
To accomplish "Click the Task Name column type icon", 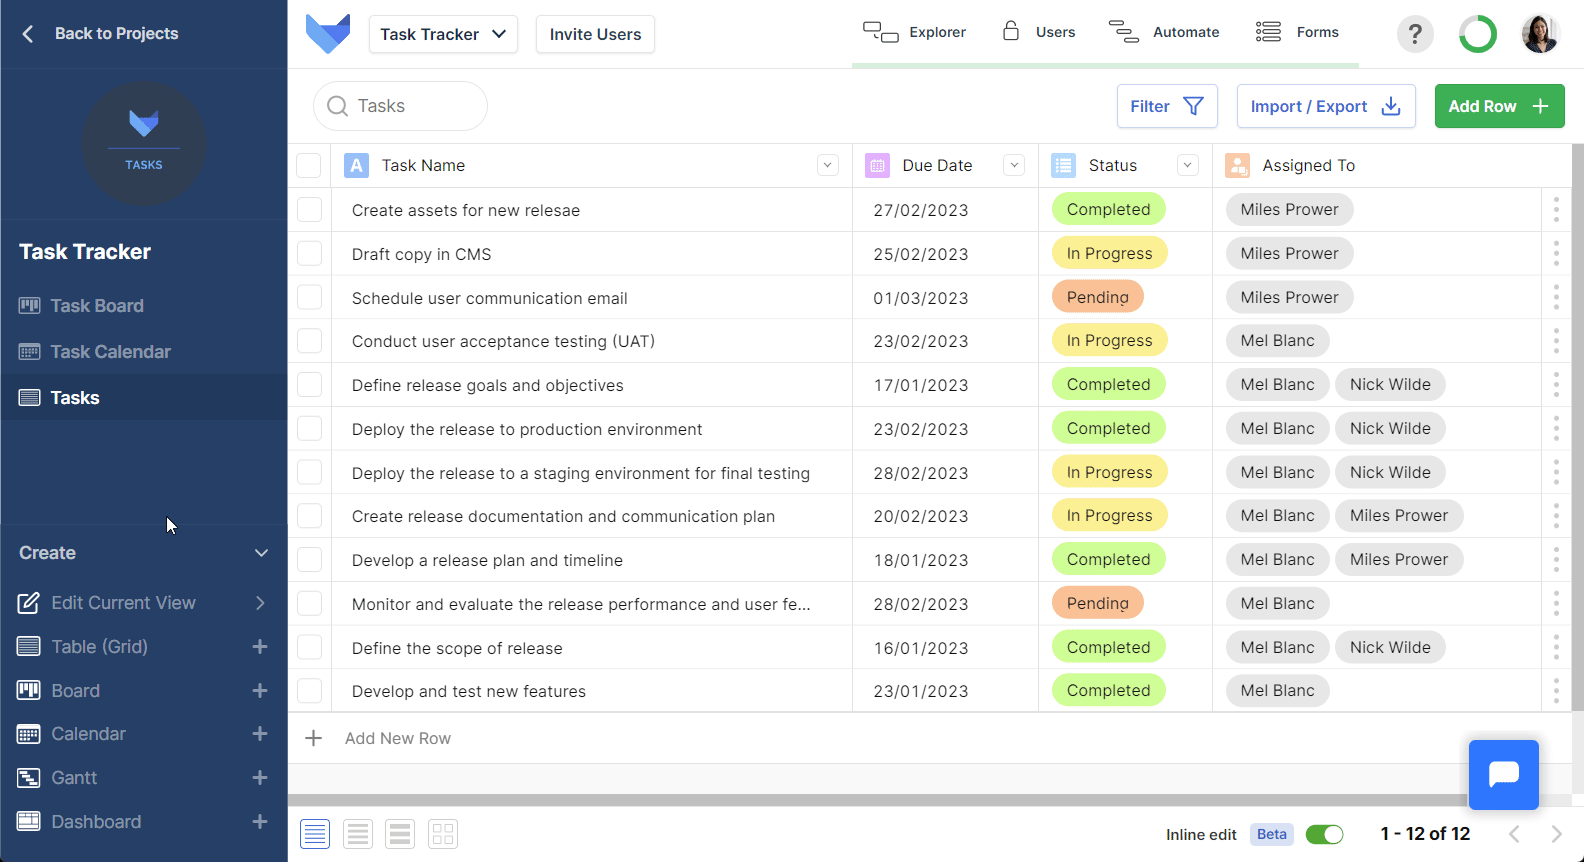I will (x=356, y=165).
